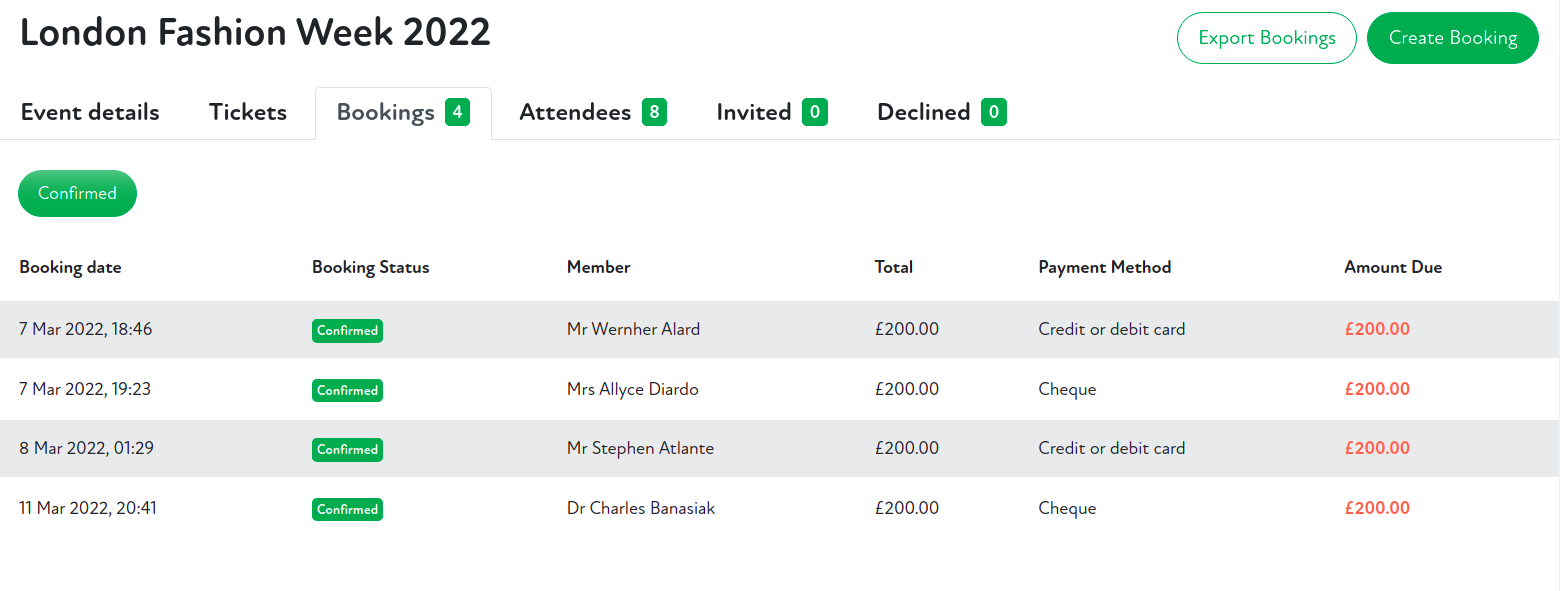Open Mr Wernher Alard's booking row

pos(633,329)
